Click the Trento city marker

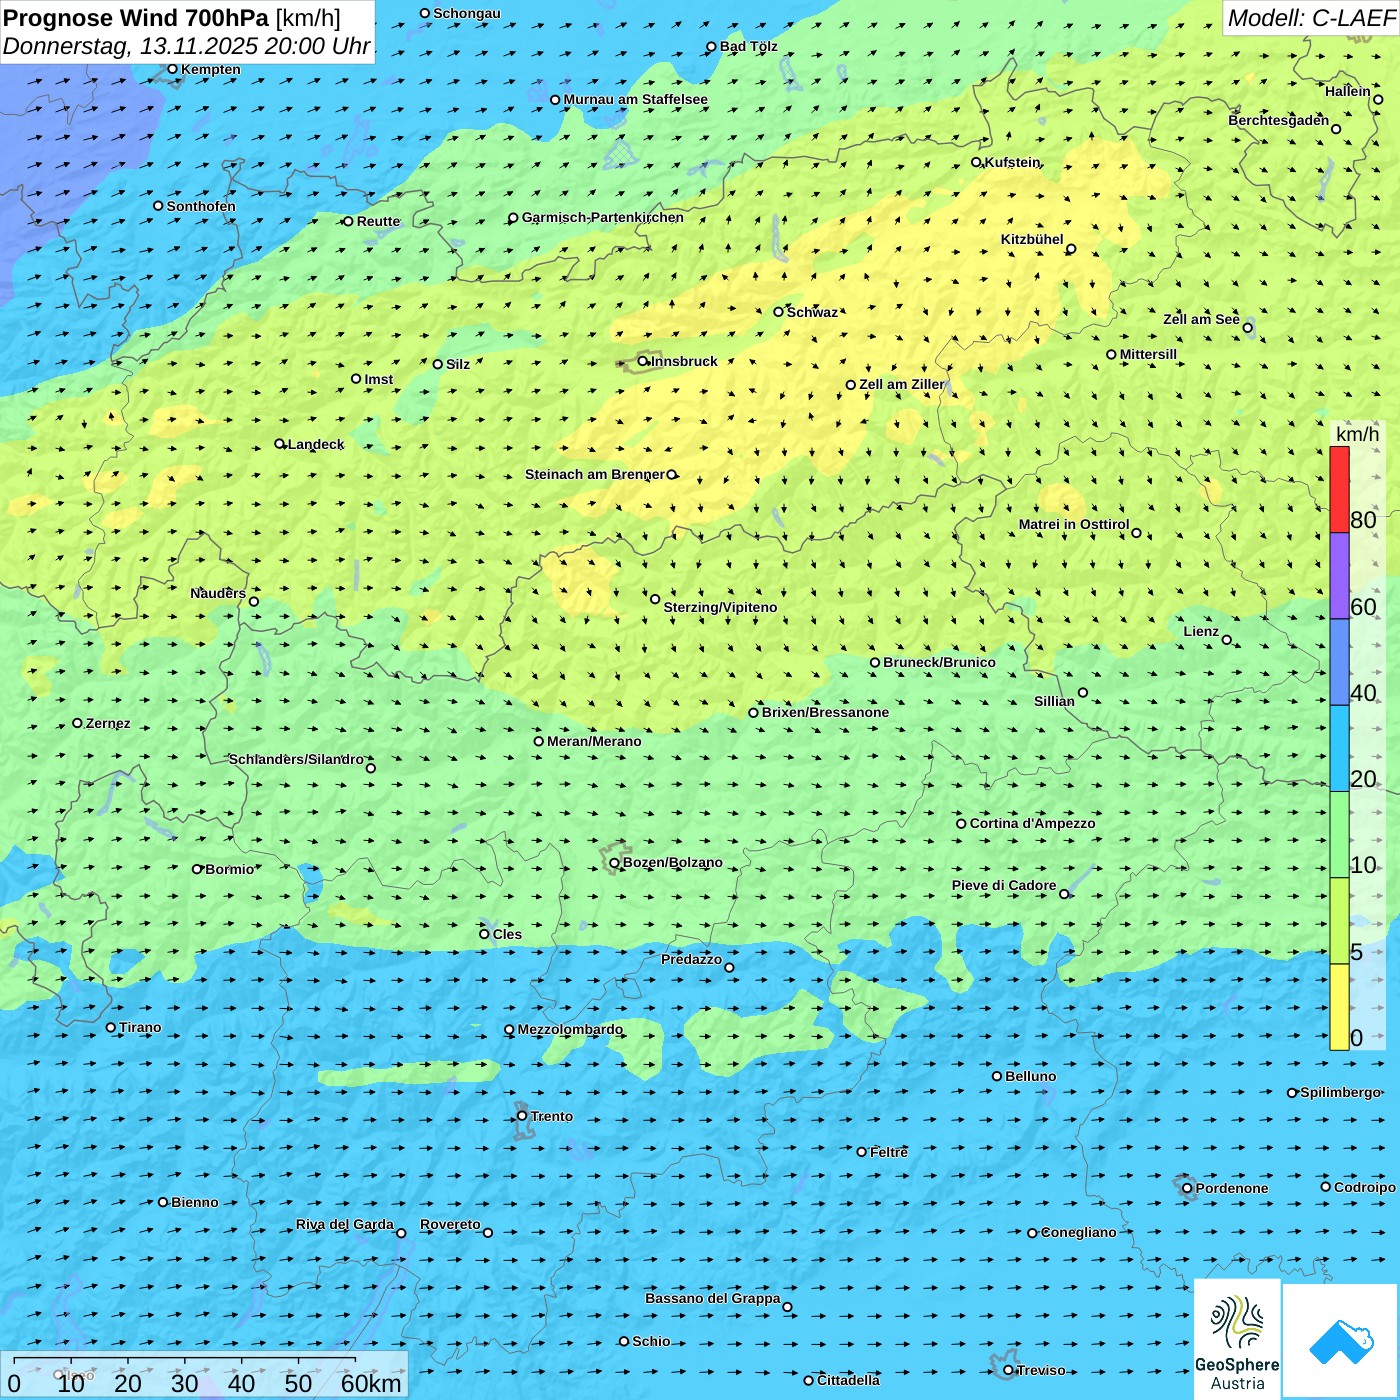click(522, 1116)
